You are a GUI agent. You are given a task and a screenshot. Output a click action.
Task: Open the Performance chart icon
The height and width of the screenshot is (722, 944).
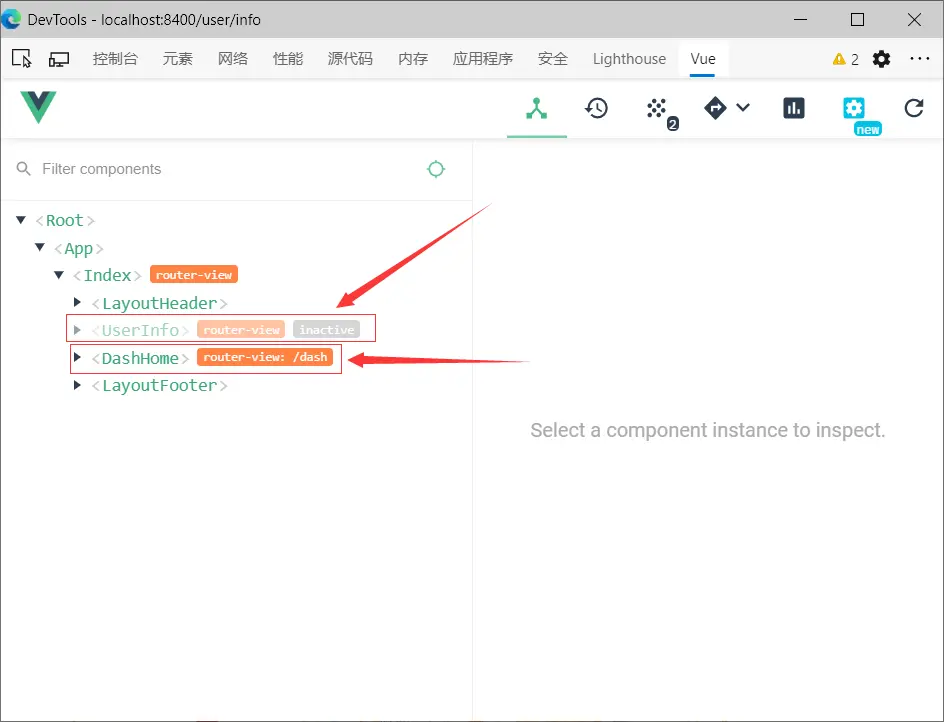pos(793,108)
